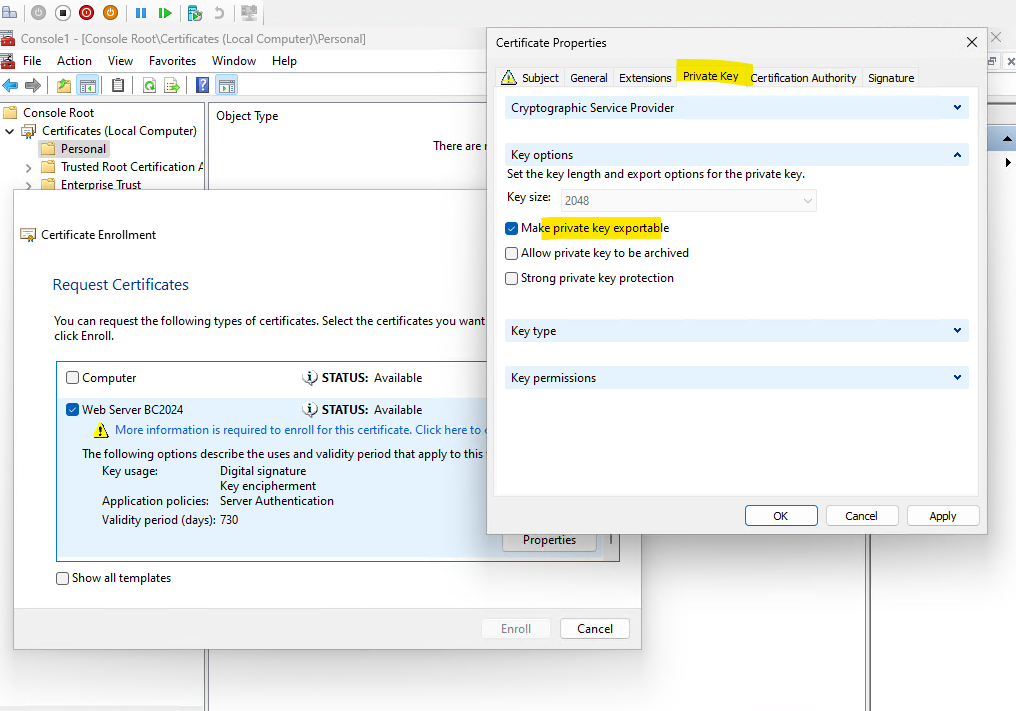This screenshot has height=711, width=1016.
Task: Pause the virtual machine with blue pause icon
Action: pyautogui.click(x=141, y=13)
